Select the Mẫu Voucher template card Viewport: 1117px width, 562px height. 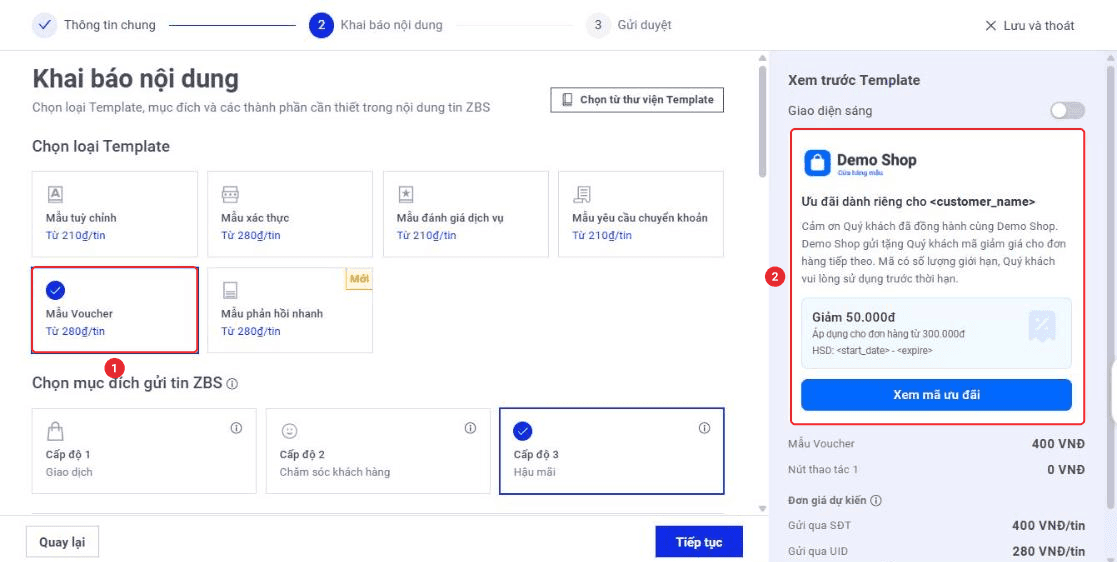115,310
